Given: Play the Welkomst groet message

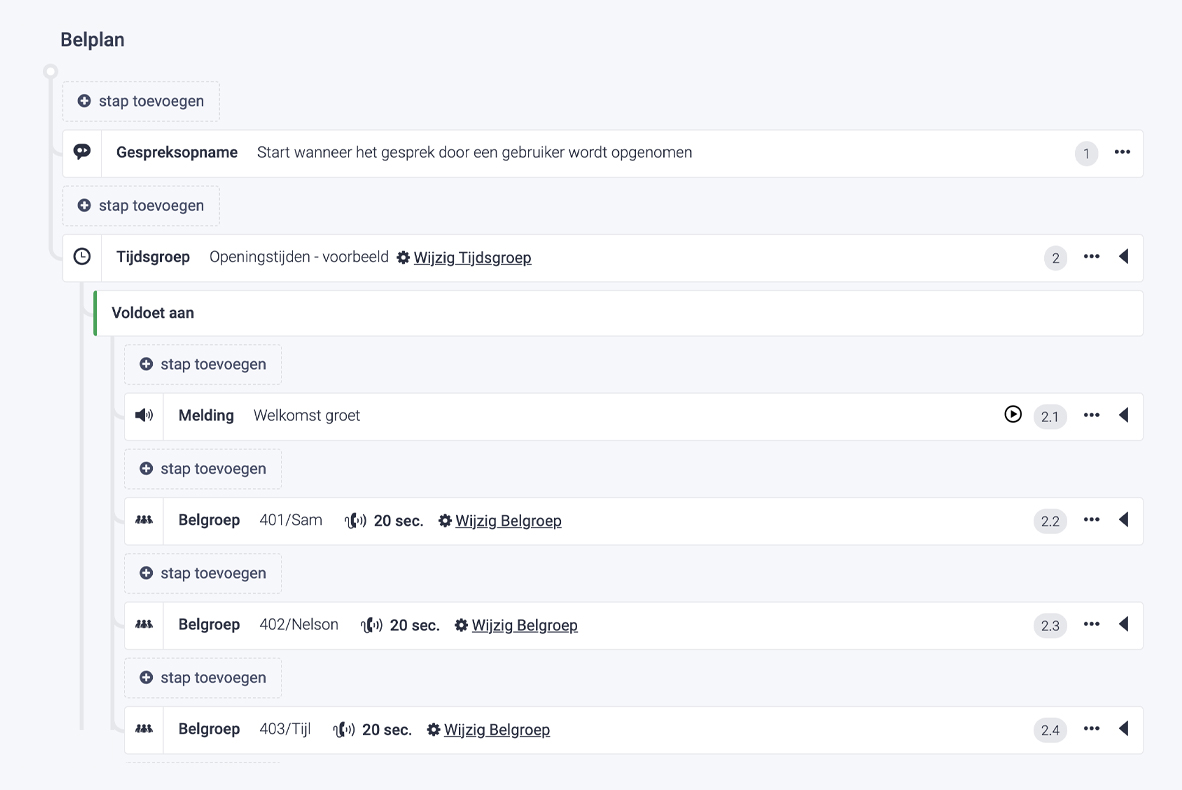Looking at the screenshot, I should tap(1013, 414).
